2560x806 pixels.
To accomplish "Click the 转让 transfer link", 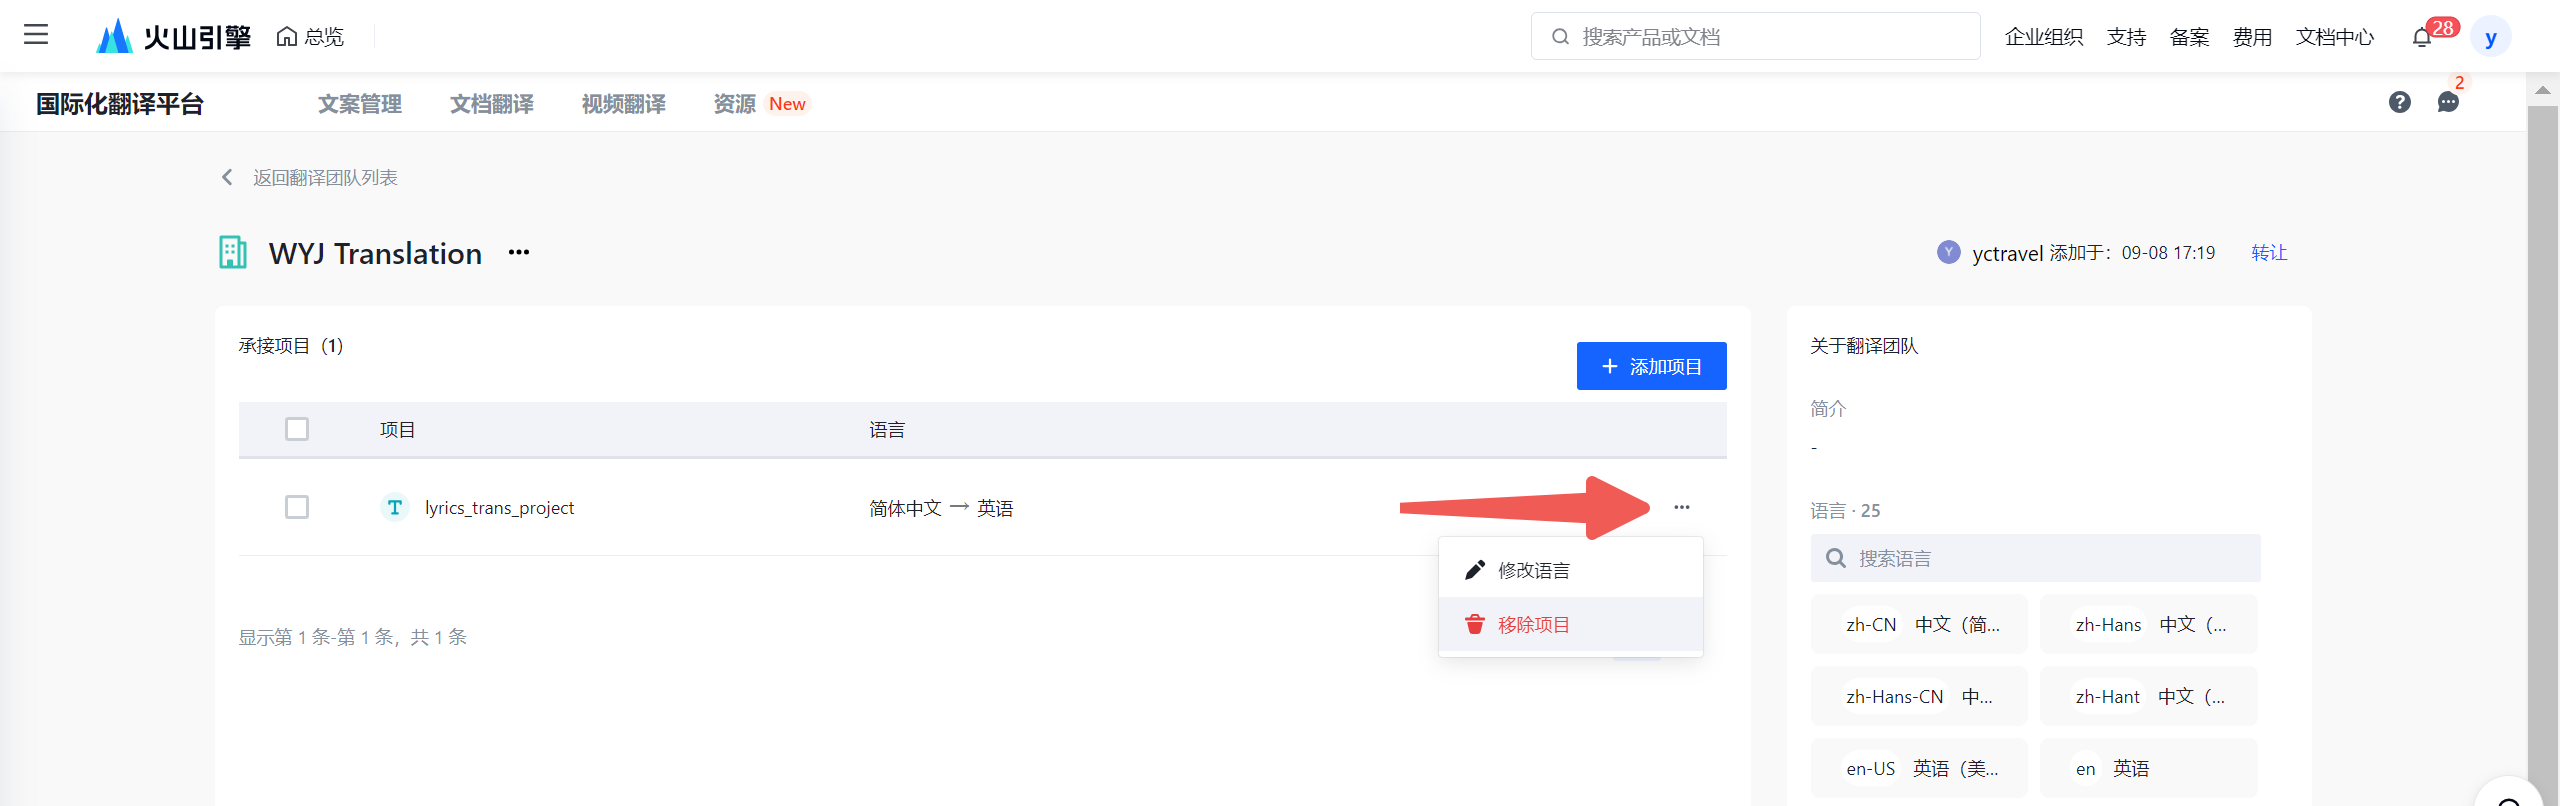I will tap(2268, 253).
